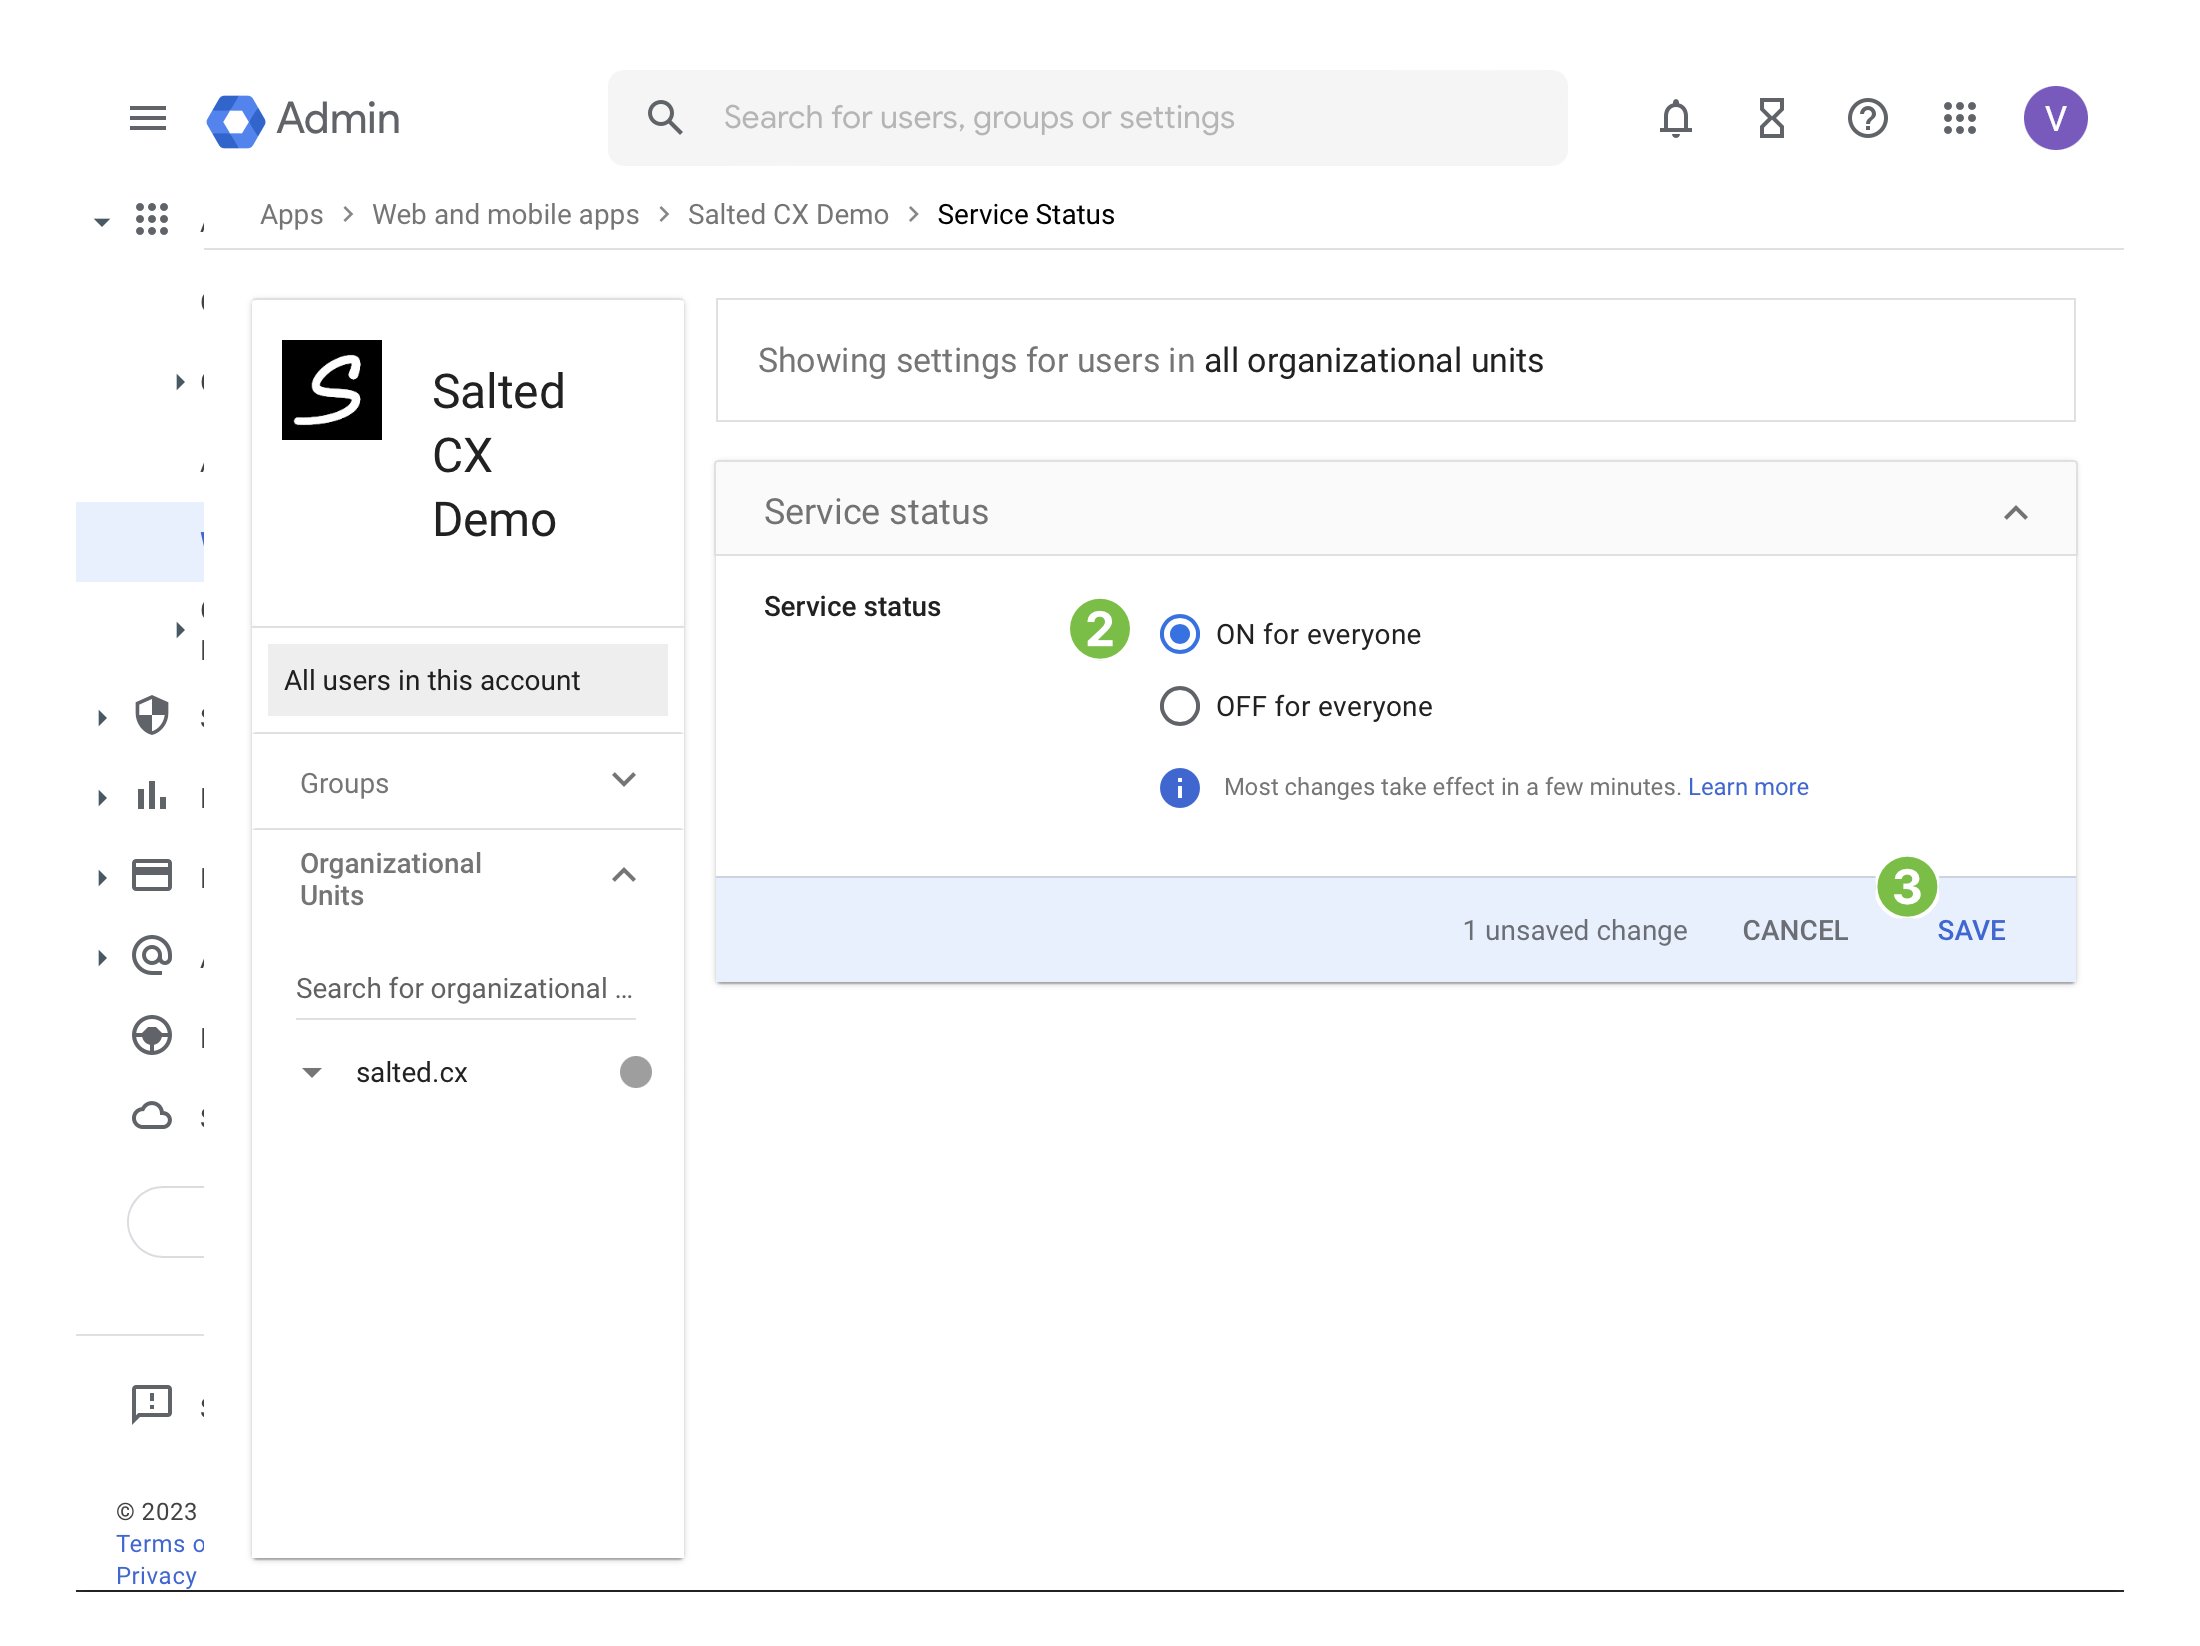The image size is (2200, 1646).
Task: Open the Storage cloud sidebar icon
Action: pos(152,1116)
